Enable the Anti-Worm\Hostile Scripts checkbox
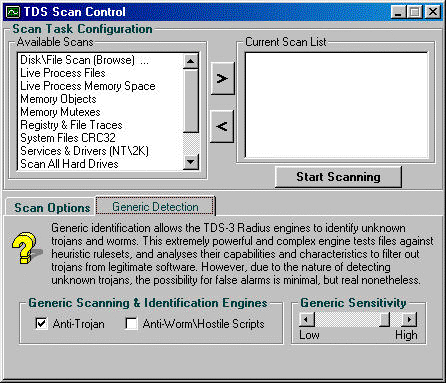The width and height of the screenshot is (446, 383). tap(131, 323)
